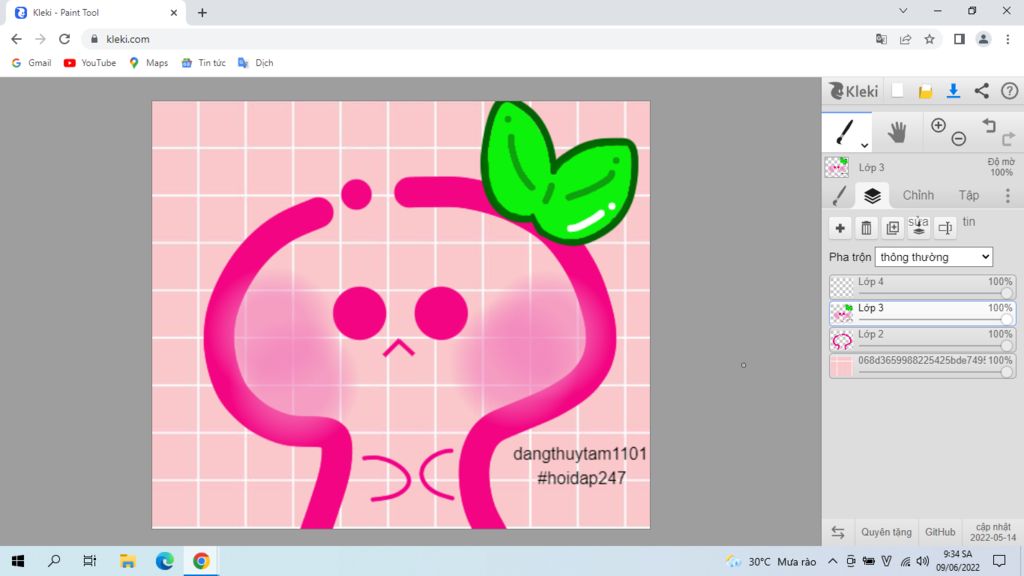Open the Gmail bookmark
Viewport: 1024px width, 576px height.
[31, 63]
